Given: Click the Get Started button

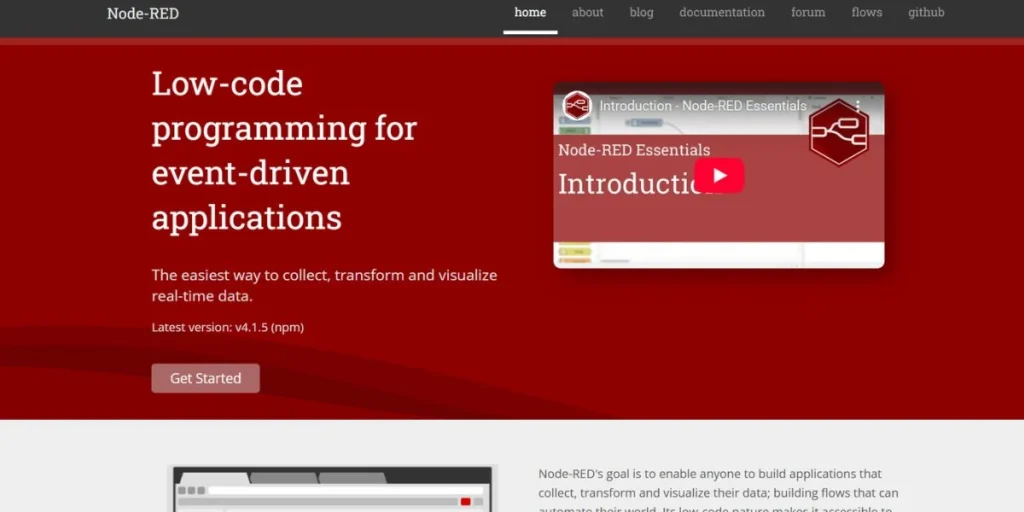Looking at the screenshot, I should [206, 378].
